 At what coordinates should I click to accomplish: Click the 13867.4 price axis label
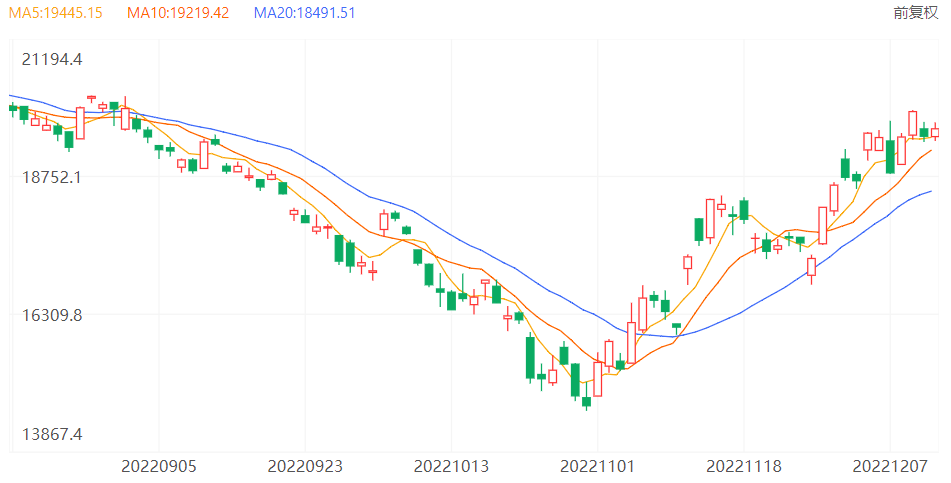tap(52, 434)
